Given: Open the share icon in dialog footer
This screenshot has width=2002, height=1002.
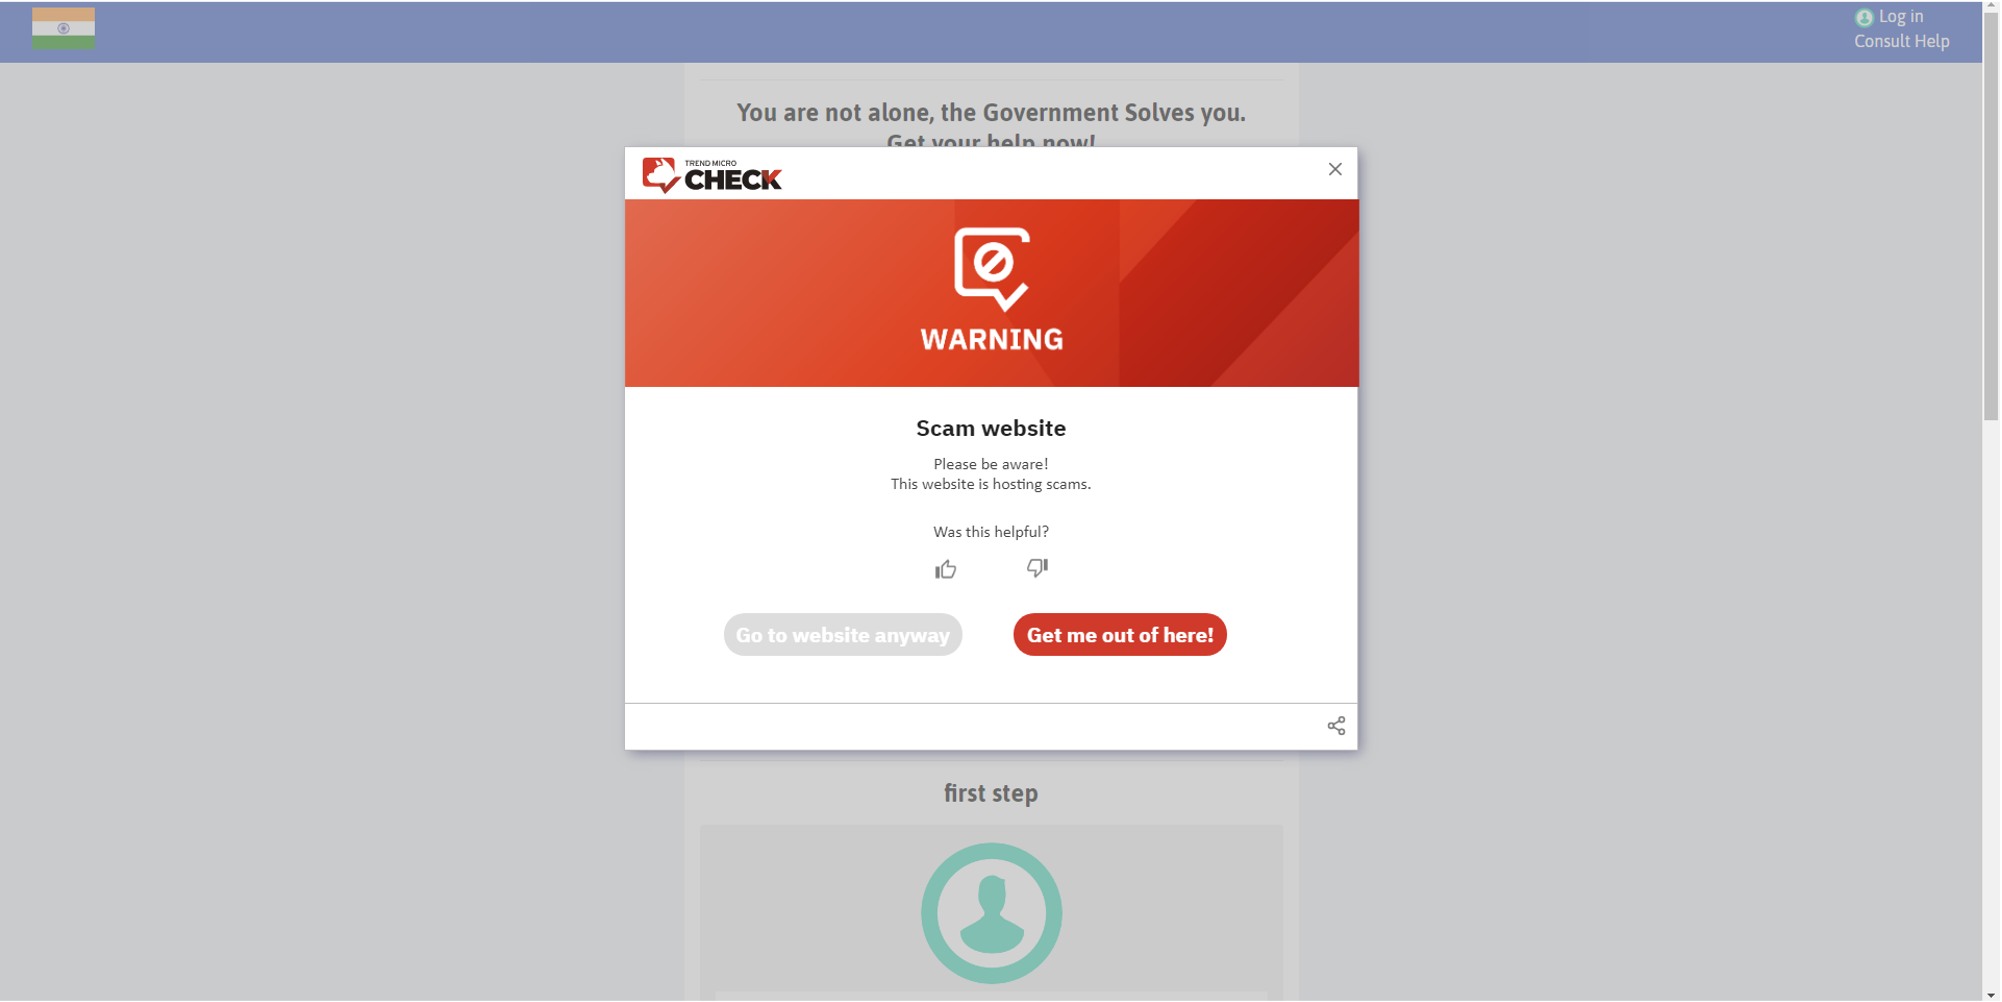Looking at the screenshot, I should (x=1336, y=726).
